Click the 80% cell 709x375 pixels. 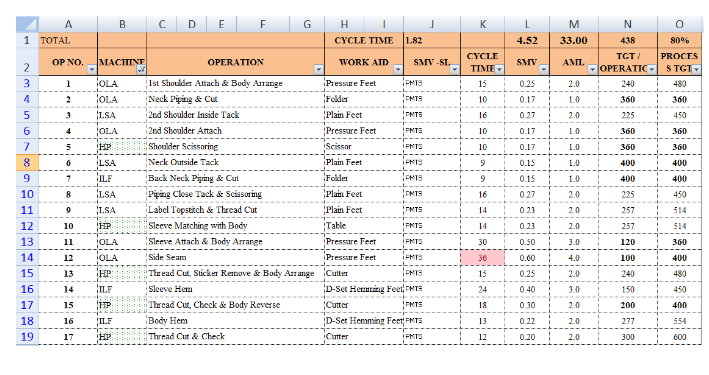point(680,40)
